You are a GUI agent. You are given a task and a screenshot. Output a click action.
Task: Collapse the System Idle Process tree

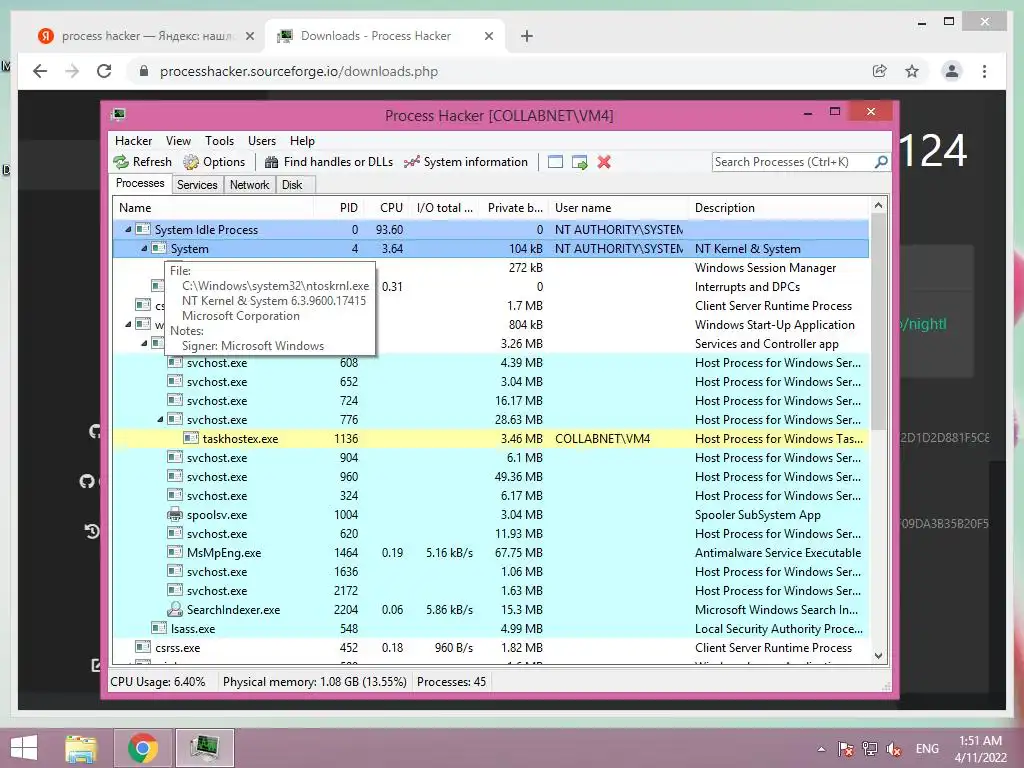(128, 229)
